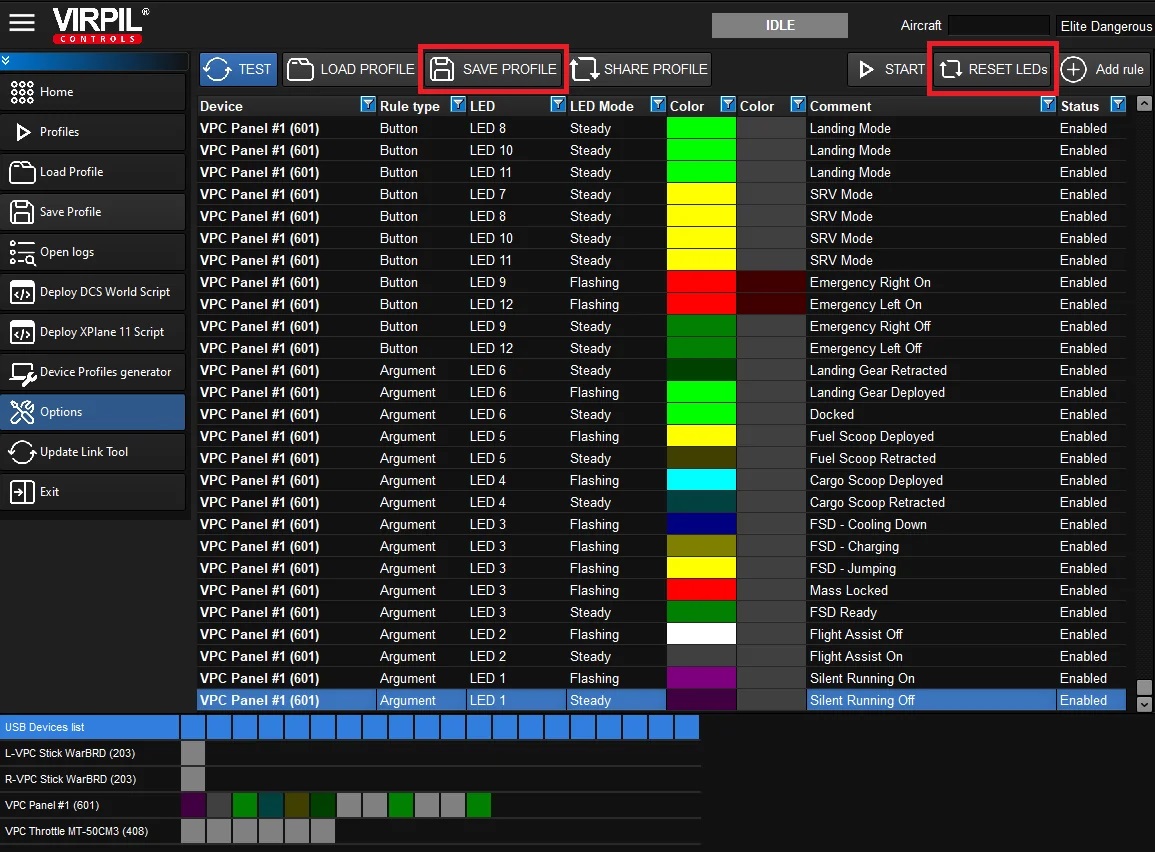This screenshot has height=852, width=1155.
Task: Open the LED Mode column filter
Action: [658, 105]
